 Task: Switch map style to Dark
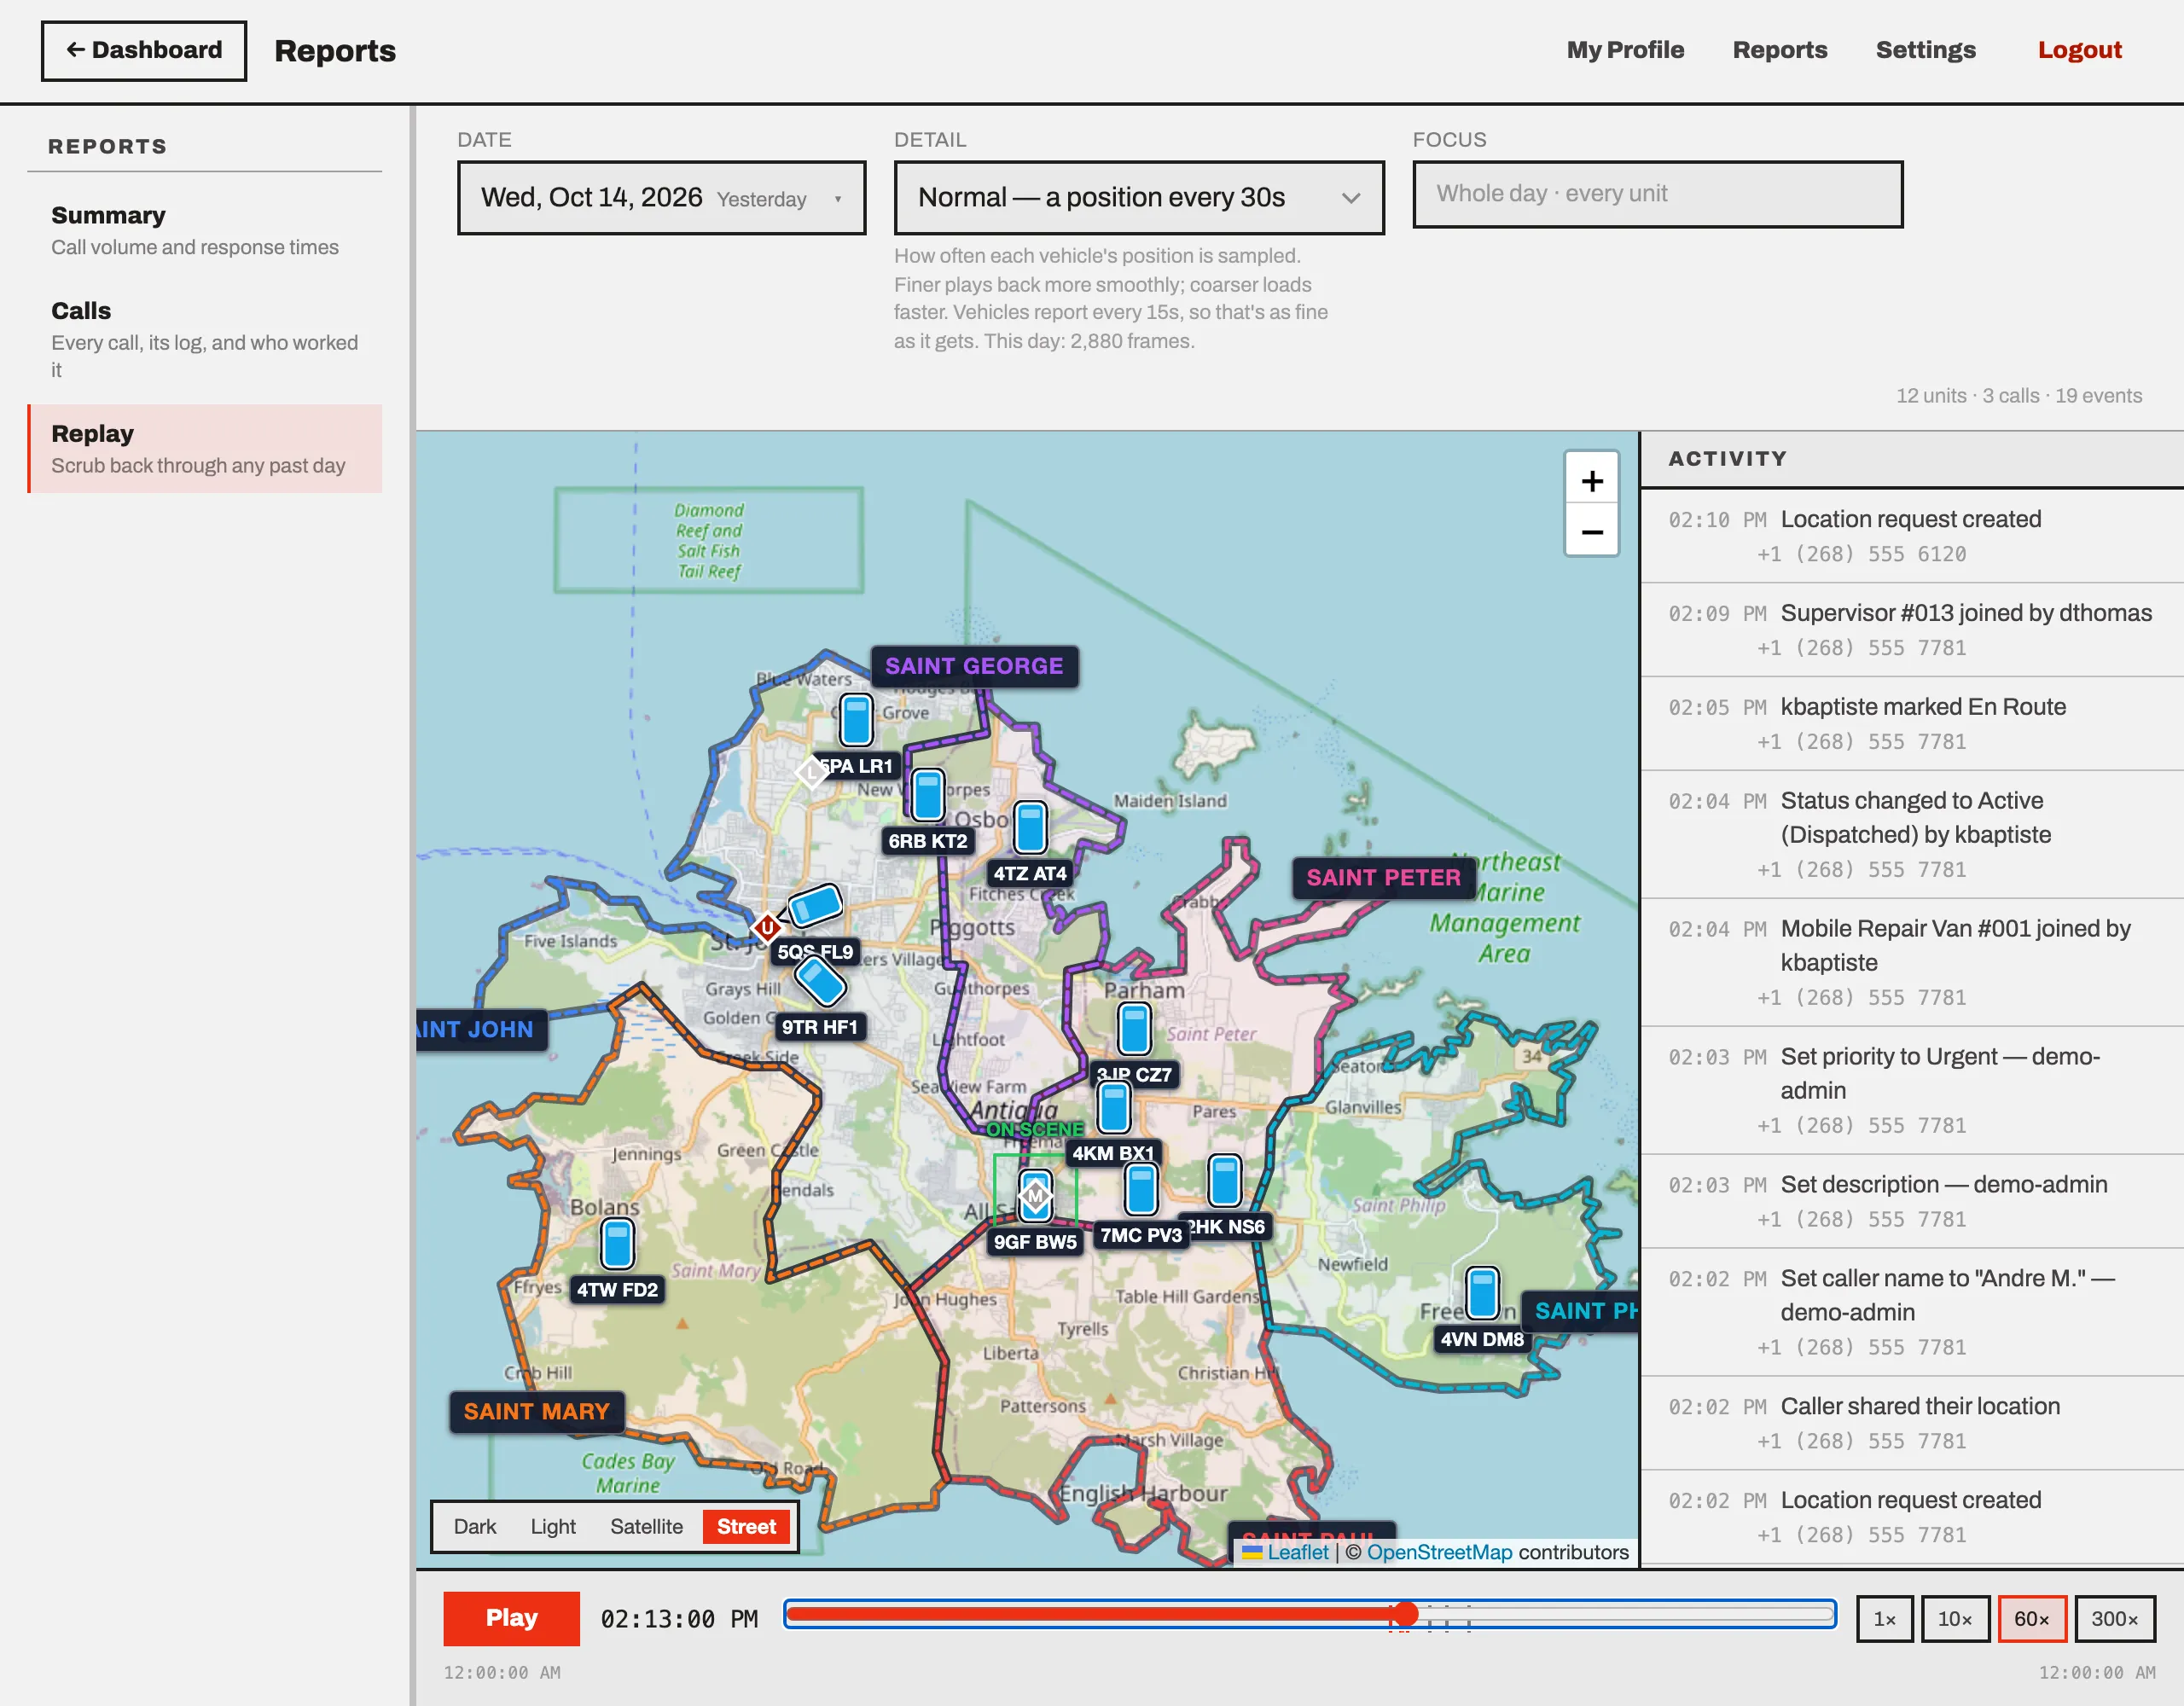coord(475,1526)
